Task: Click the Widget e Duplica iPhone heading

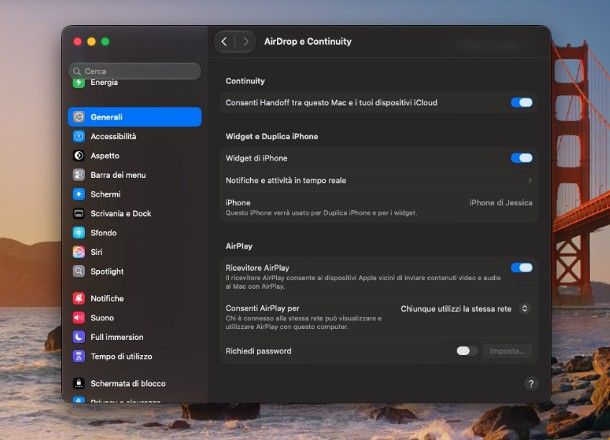Action: (x=272, y=136)
